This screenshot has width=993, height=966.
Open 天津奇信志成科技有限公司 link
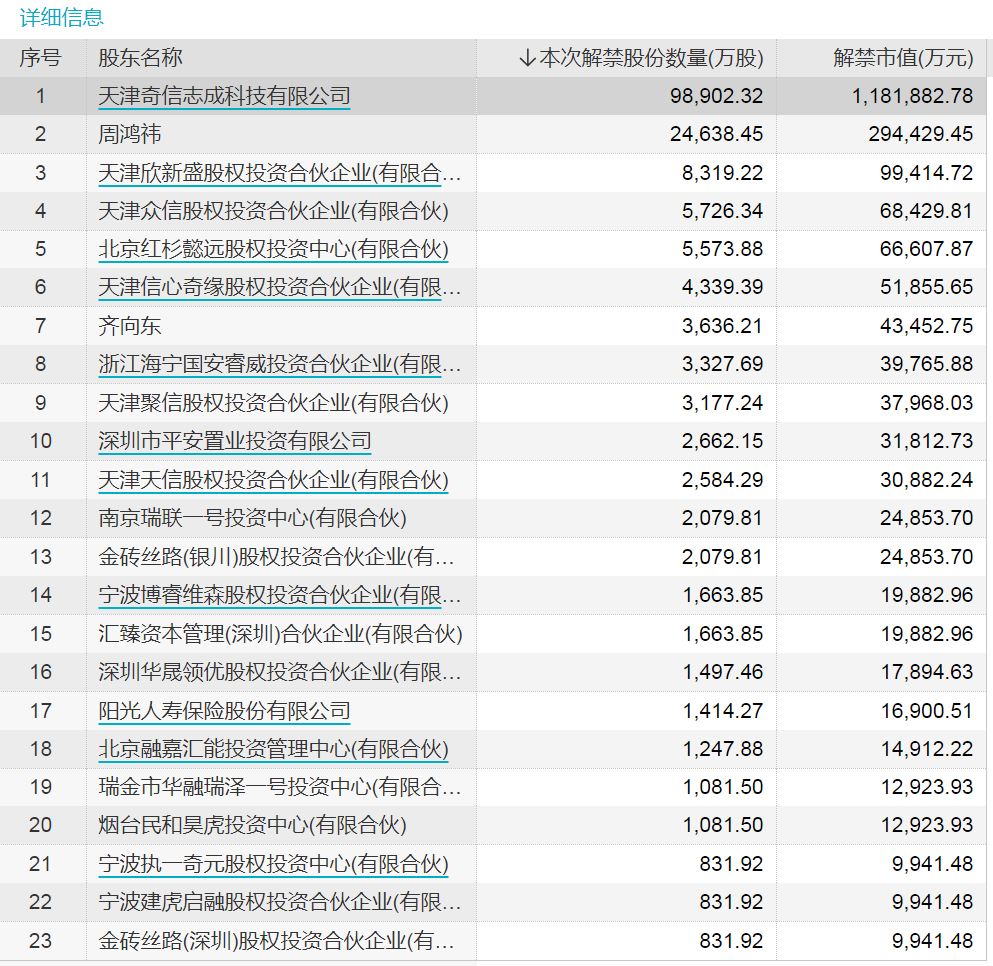tap(224, 96)
